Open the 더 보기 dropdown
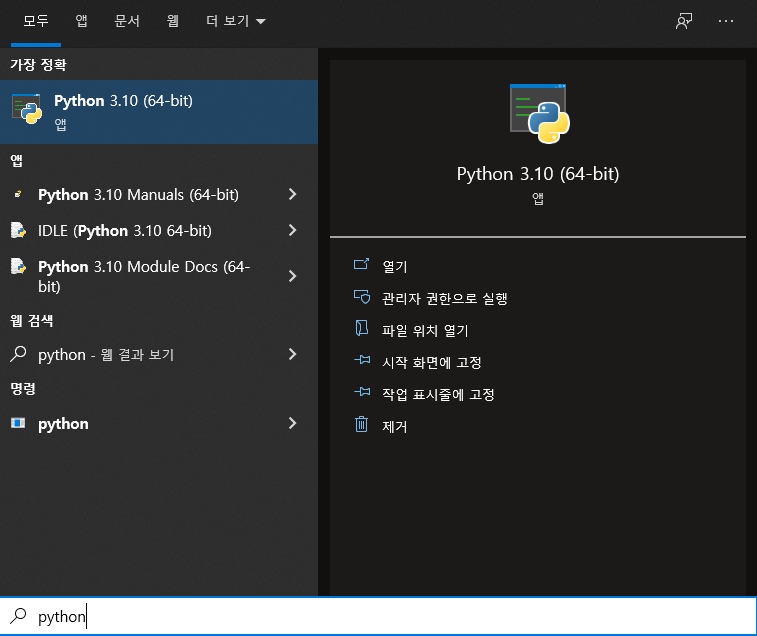The width and height of the screenshot is (757, 636). (236, 21)
